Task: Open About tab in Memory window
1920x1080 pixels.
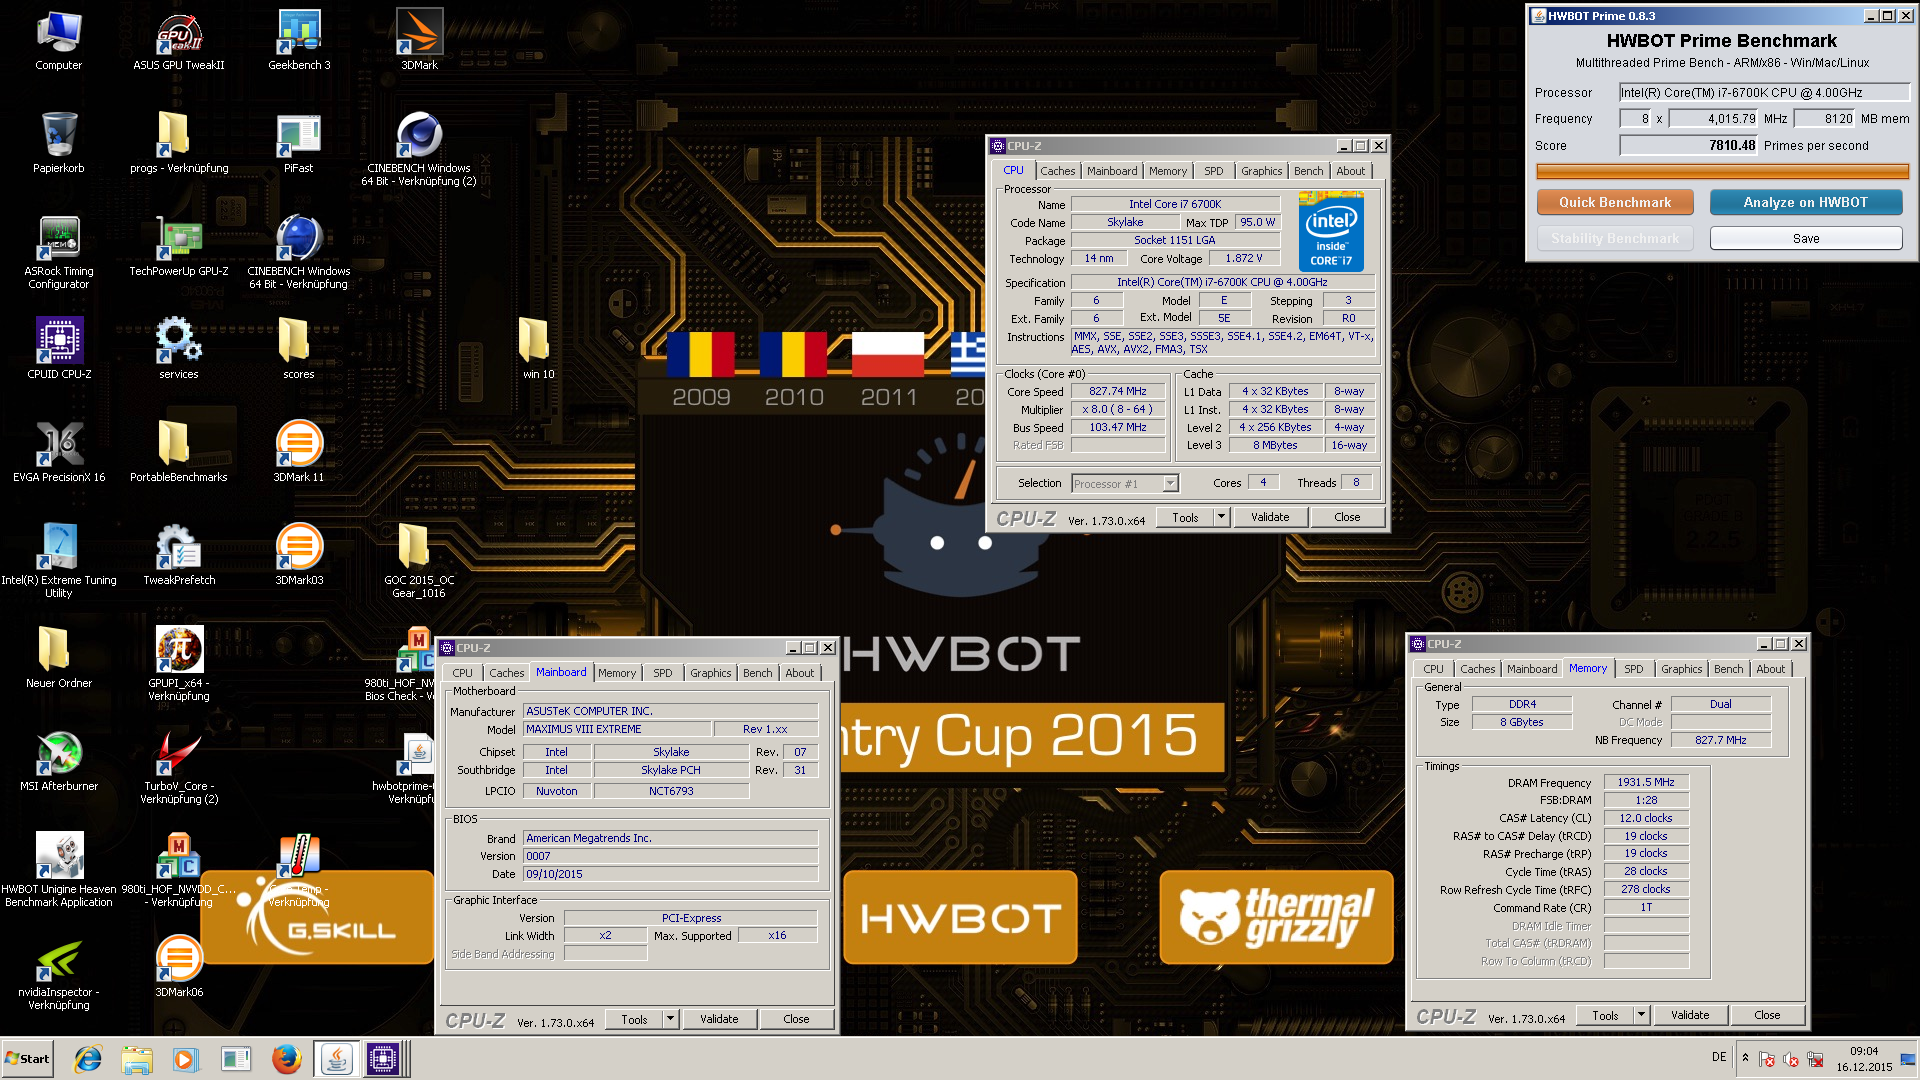Action: (1770, 669)
